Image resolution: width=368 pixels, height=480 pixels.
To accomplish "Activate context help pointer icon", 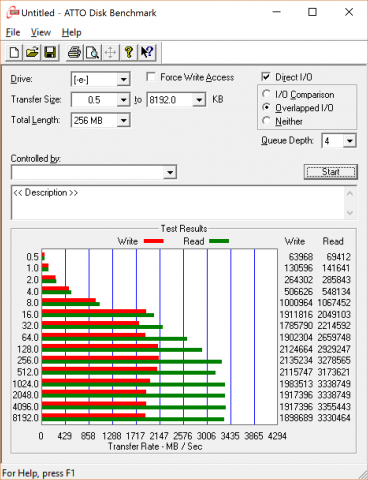I will tap(147, 52).
